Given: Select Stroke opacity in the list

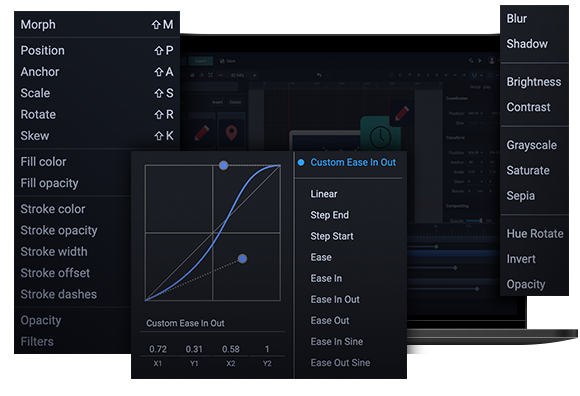Looking at the screenshot, I should 59,230.
